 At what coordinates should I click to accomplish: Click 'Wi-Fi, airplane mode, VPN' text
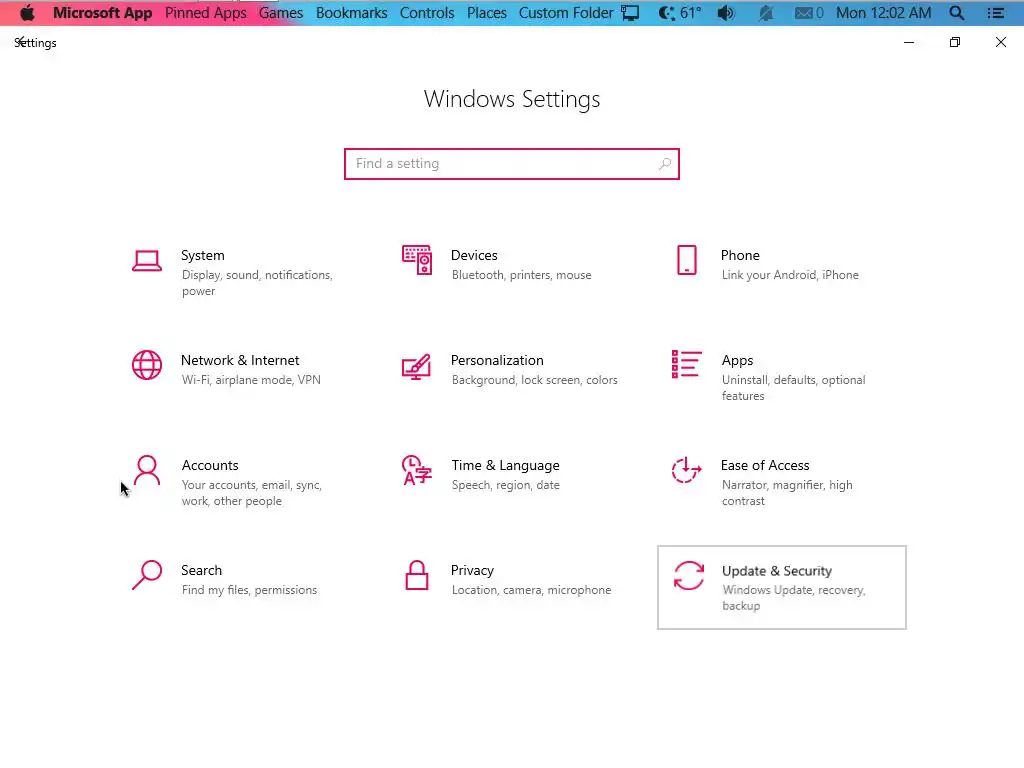[x=251, y=380]
